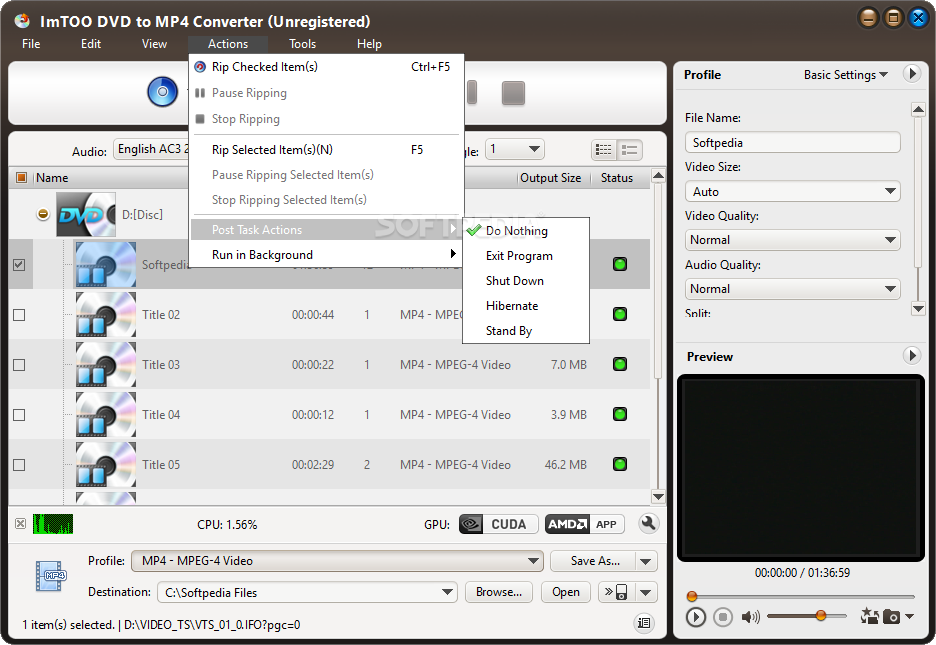This screenshot has height=645, width=936.
Task: Click green status light for Title 04
Action: tap(620, 415)
